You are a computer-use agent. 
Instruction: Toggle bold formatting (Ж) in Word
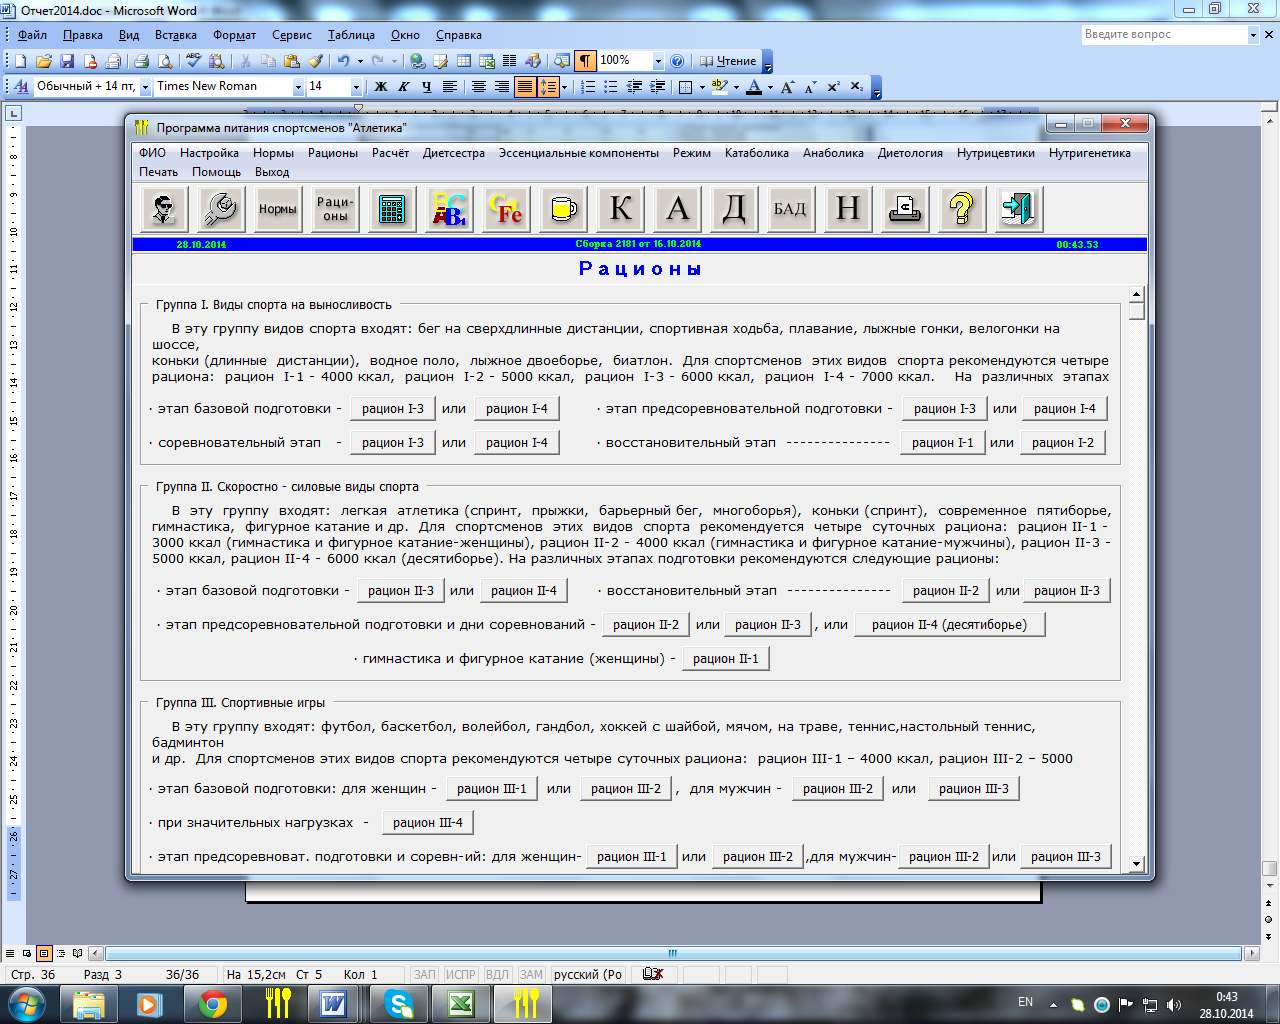pyautogui.click(x=381, y=87)
